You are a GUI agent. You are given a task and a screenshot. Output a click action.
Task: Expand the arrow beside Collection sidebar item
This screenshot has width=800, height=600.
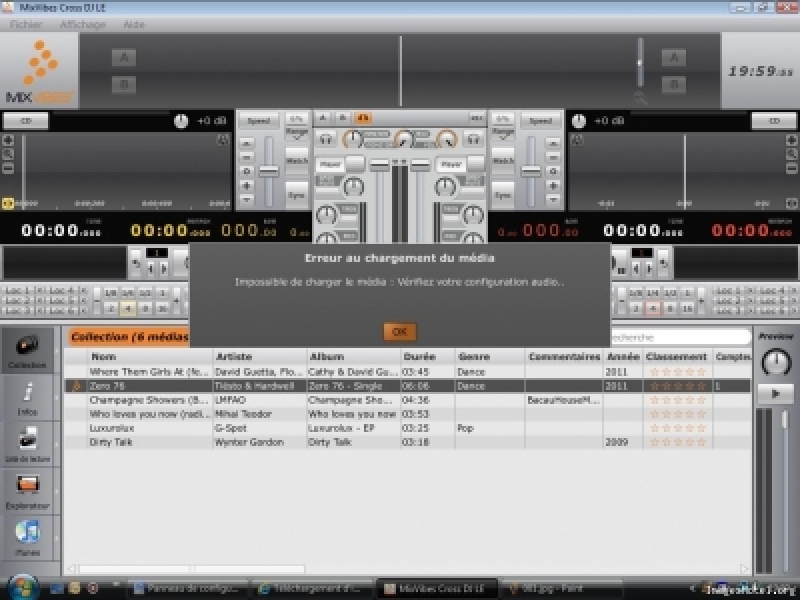57,352
